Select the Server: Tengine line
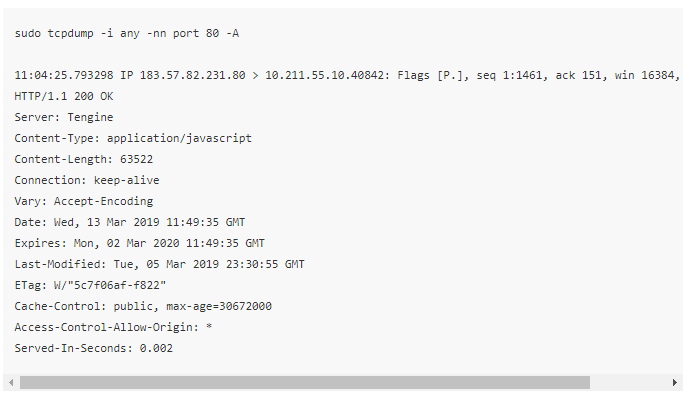The image size is (685, 394). pos(64,118)
